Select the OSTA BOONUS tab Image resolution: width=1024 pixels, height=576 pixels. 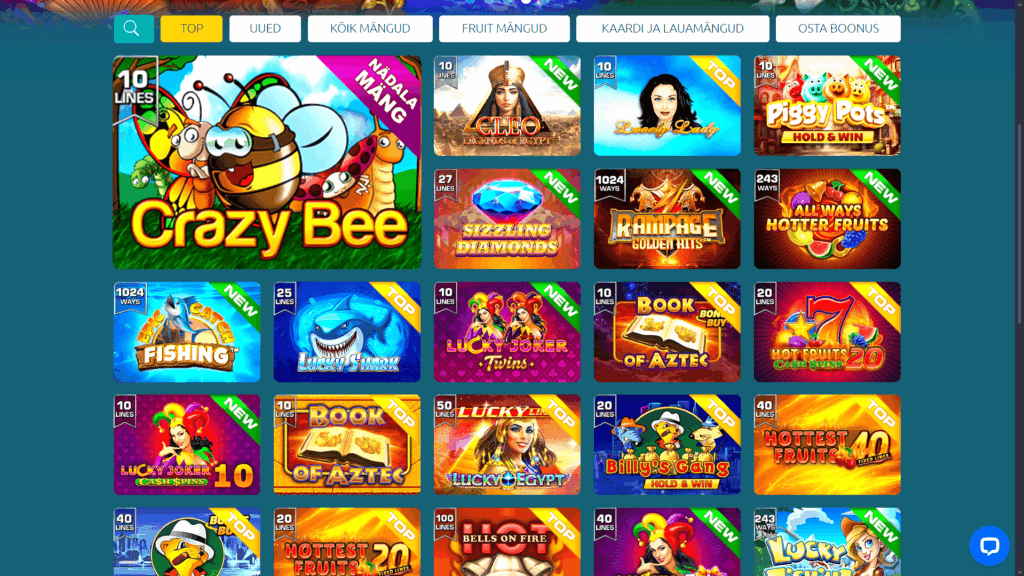(x=839, y=29)
